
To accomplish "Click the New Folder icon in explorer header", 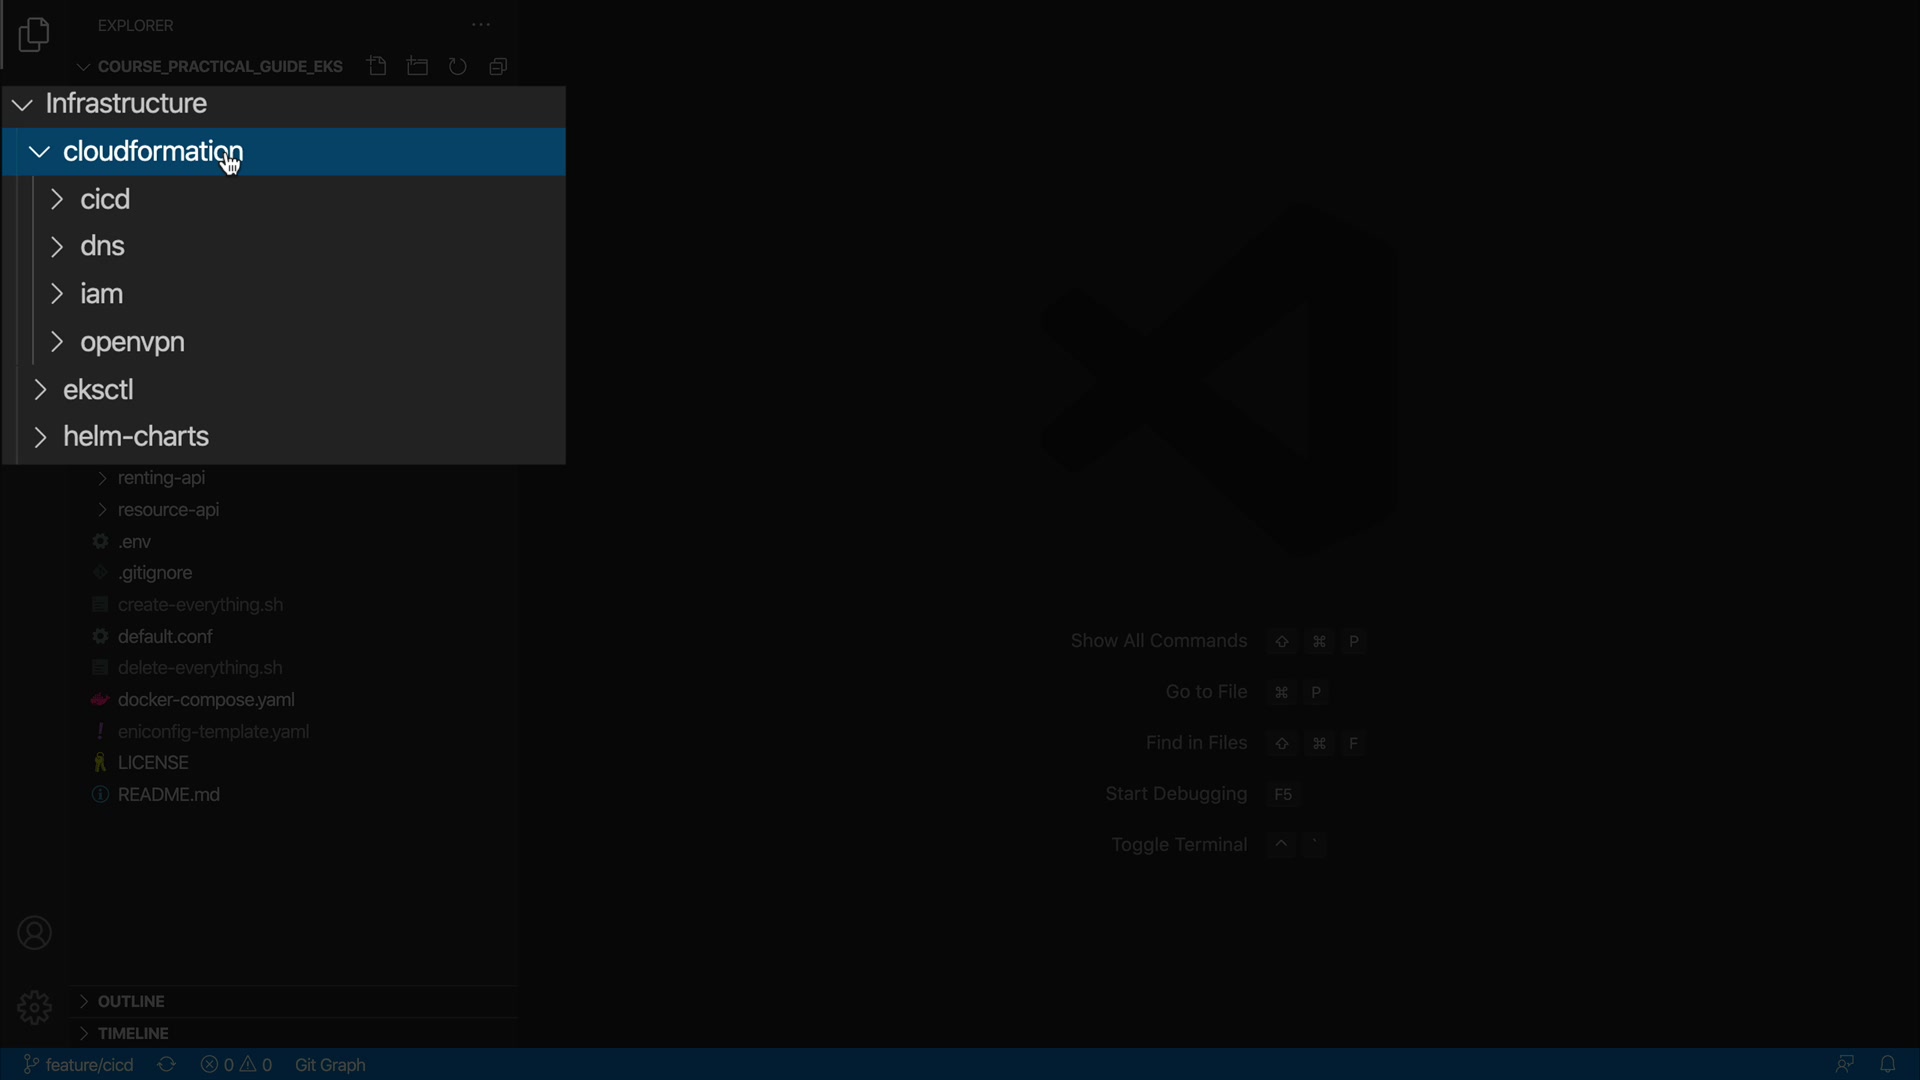I will 418,66.
